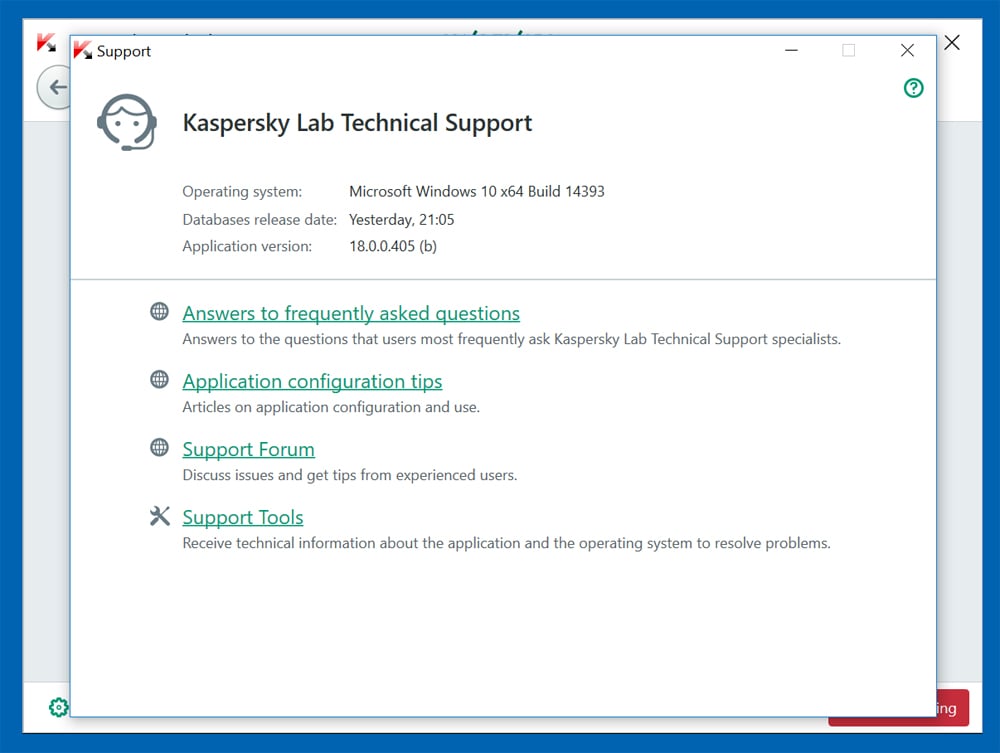Image resolution: width=1000 pixels, height=753 pixels.
Task: Open the green help question mark icon
Action: 913,88
